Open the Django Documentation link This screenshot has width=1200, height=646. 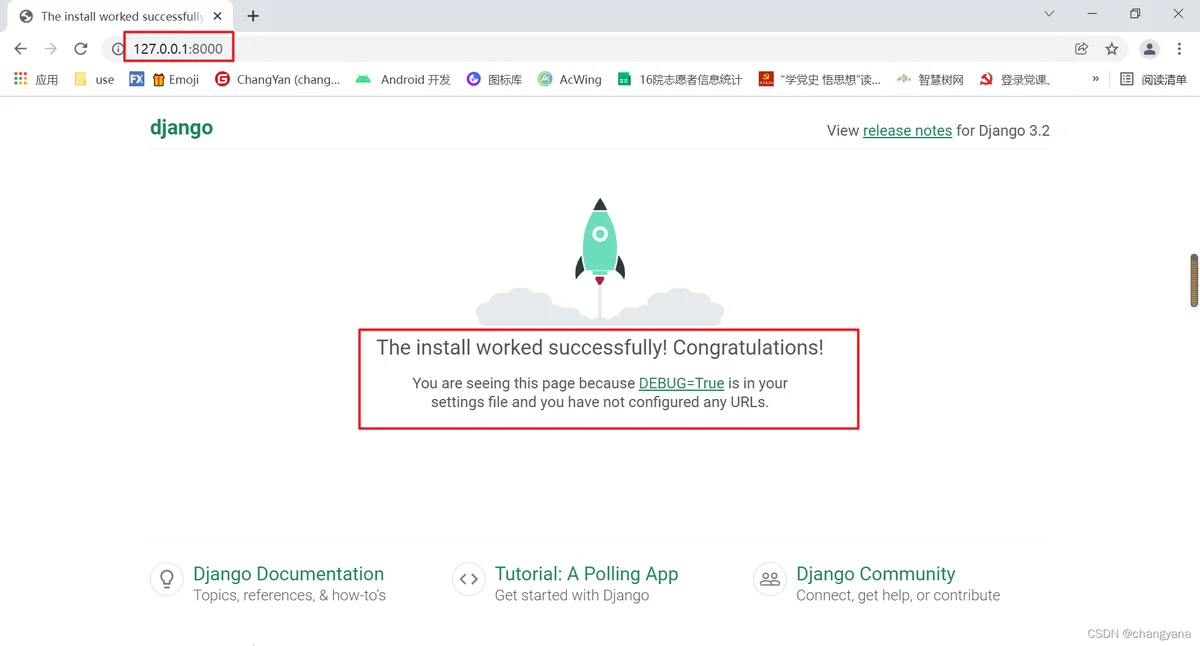coord(288,574)
